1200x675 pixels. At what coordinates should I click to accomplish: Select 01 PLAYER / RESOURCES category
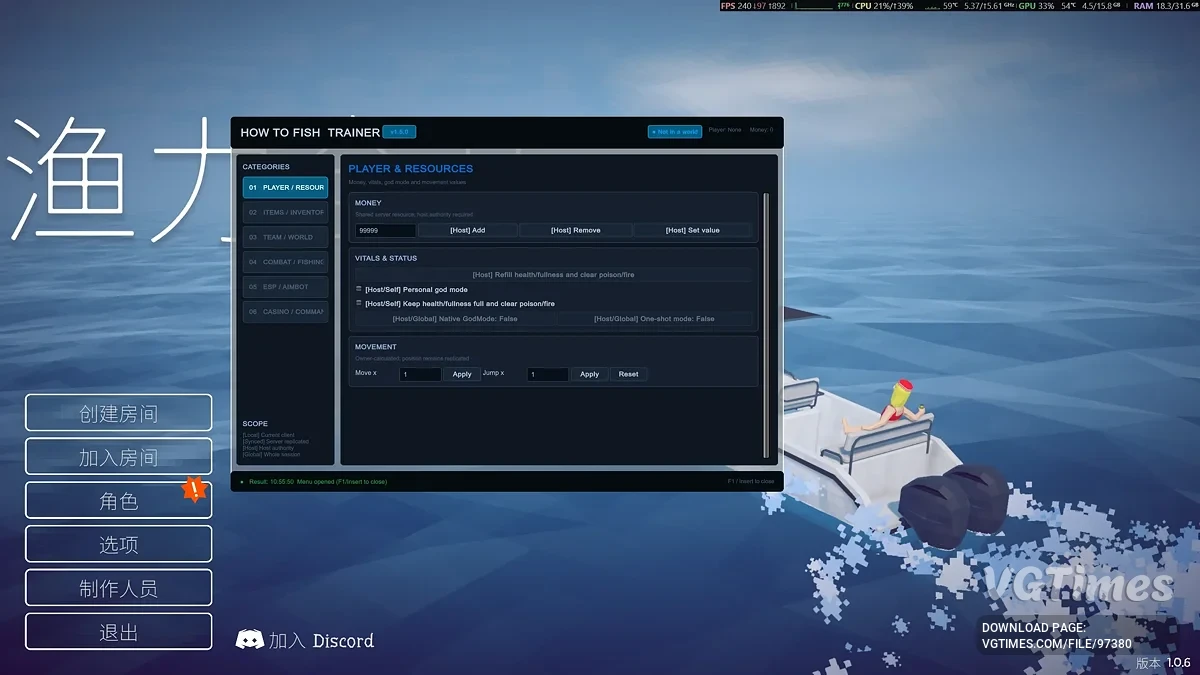[x=285, y=187]
